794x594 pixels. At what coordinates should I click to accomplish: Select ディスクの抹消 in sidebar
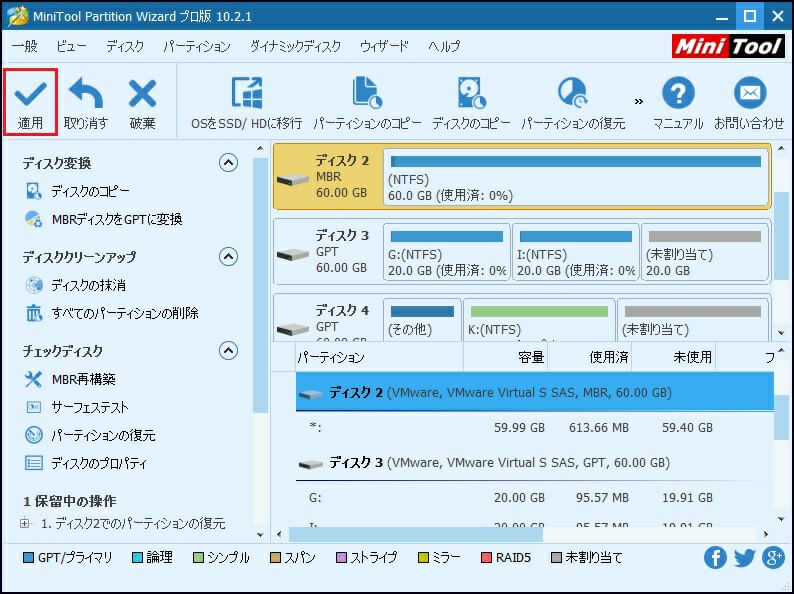pyautogui.click(x=88, y=286)
